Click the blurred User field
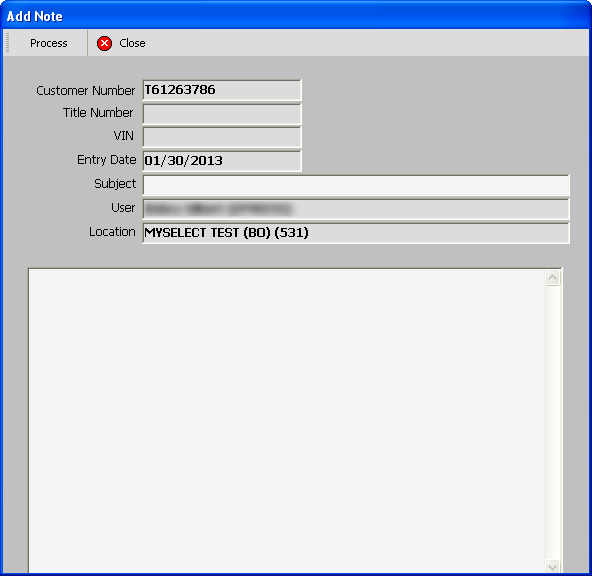This screenshot has height=576, width=592. [x=356, y=209]
